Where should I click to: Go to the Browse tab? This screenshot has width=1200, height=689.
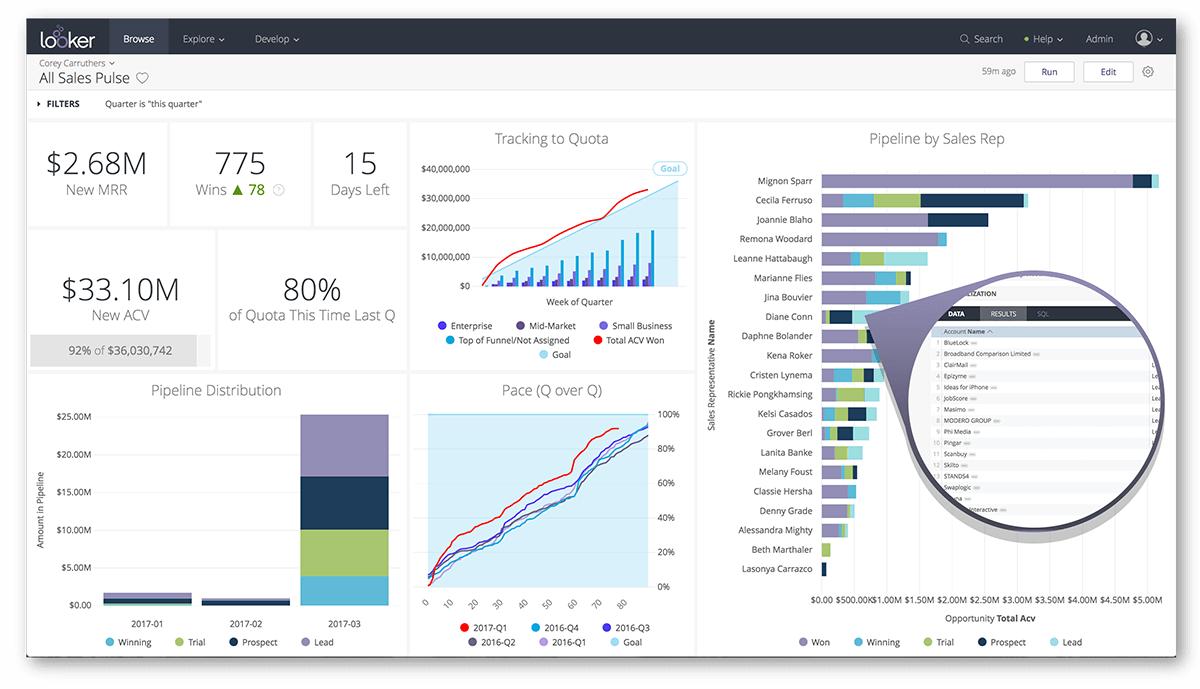tap(139, 39)
